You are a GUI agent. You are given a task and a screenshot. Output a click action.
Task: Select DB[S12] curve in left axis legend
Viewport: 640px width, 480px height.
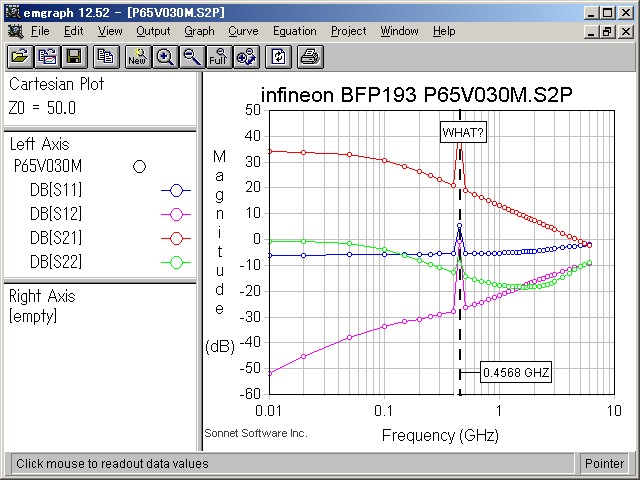click(x=56, y=214)
